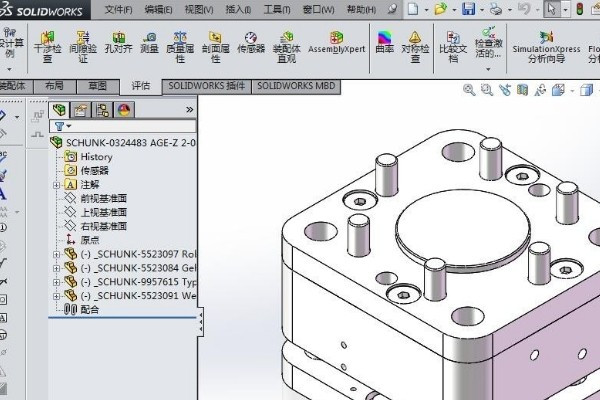Viewport: 600px width, 400px height.
Task: Open SimulationXpress 分析向导
Action: [x=546, y=47]
